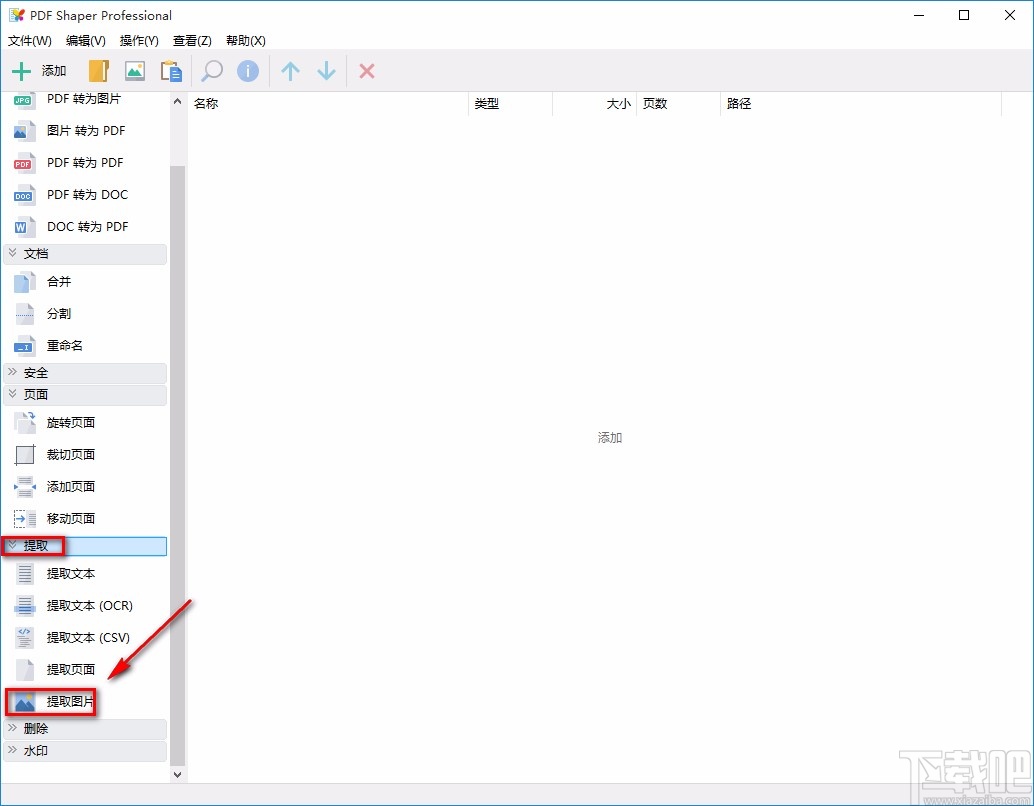This screenshot has height=806, width=1034.
Task: Sort files by the 名称 column header
Action: [205, 103]
